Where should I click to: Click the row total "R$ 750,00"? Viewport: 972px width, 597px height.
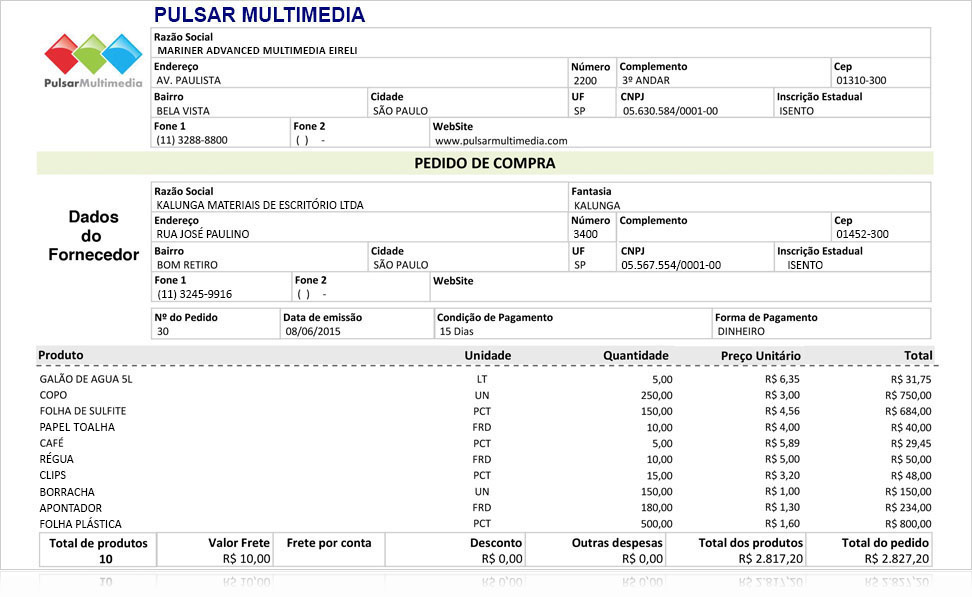908,396
